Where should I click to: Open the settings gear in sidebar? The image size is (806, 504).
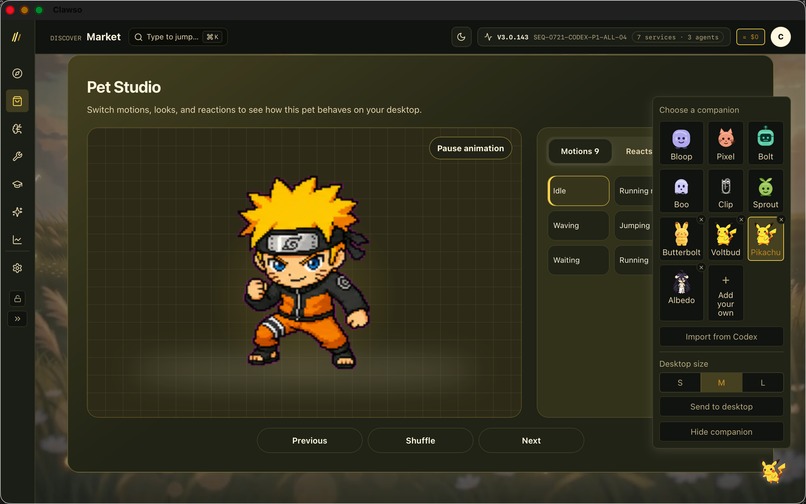point(17,268)
